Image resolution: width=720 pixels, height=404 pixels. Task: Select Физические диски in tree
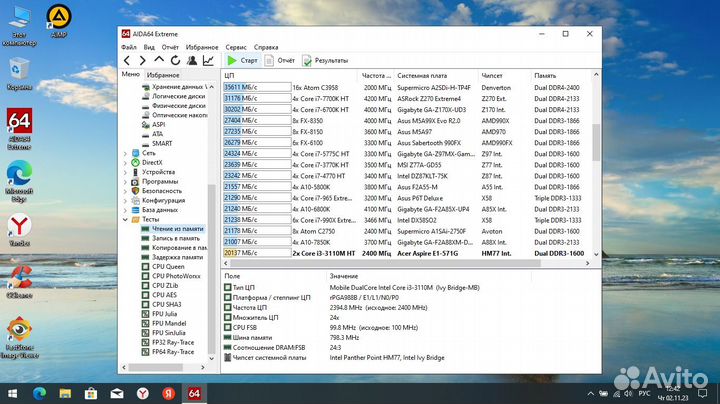click(174, 106)
